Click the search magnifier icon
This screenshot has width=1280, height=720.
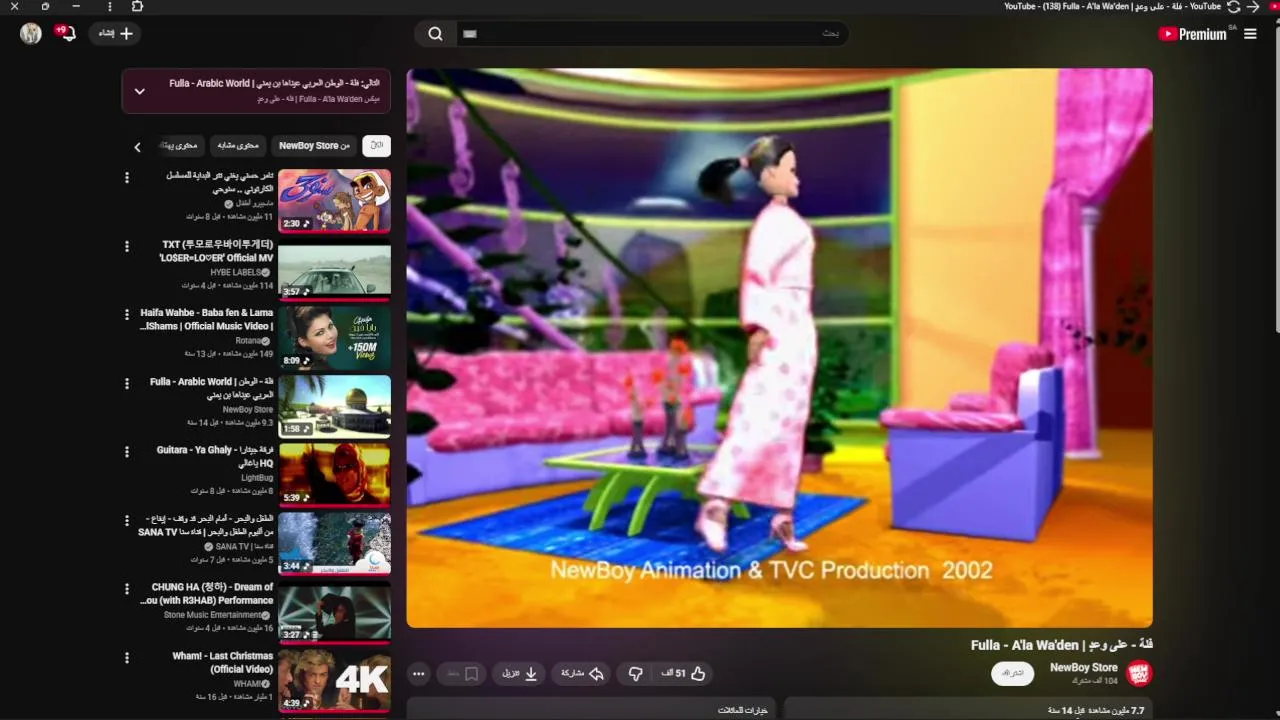[x=435, y=34]
